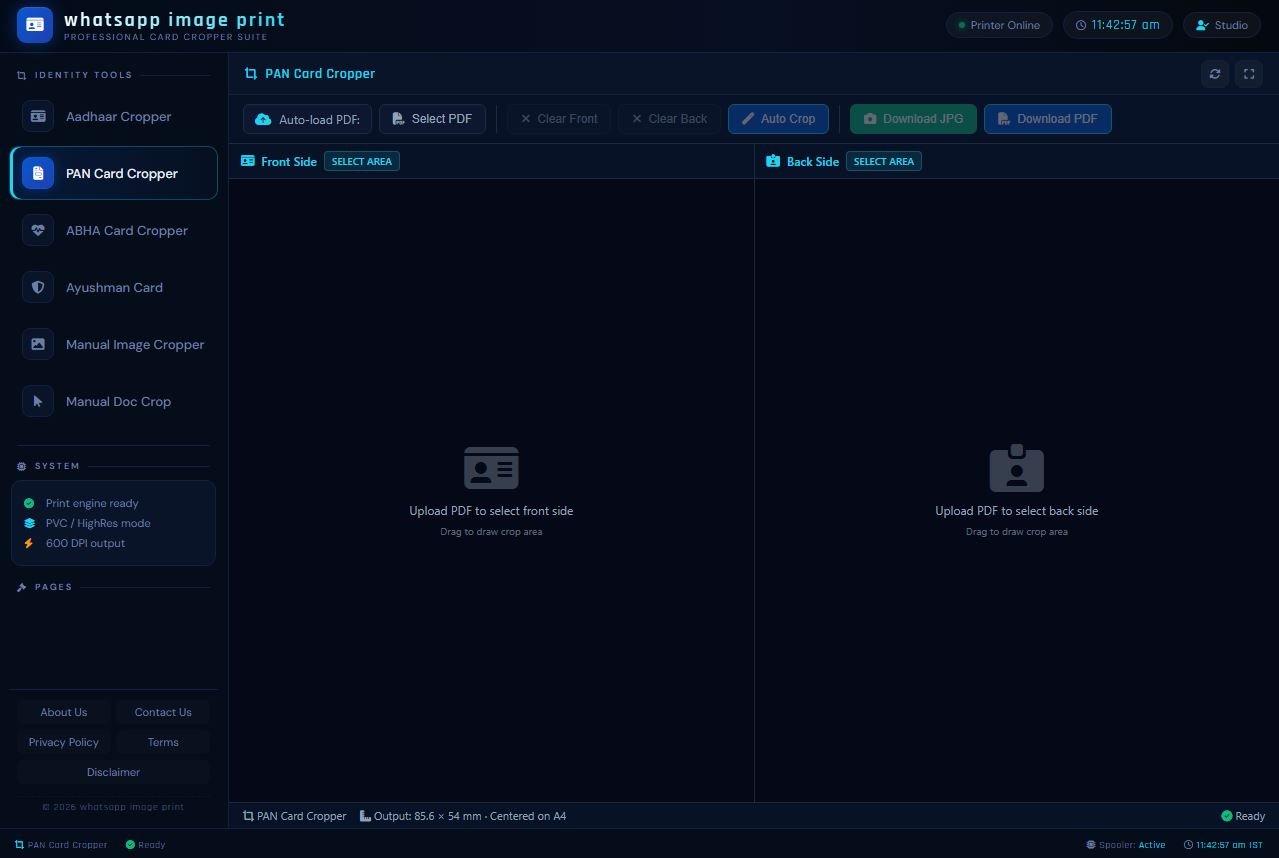
Task: Open the Privacy Policy link
Action: [64, 742]
